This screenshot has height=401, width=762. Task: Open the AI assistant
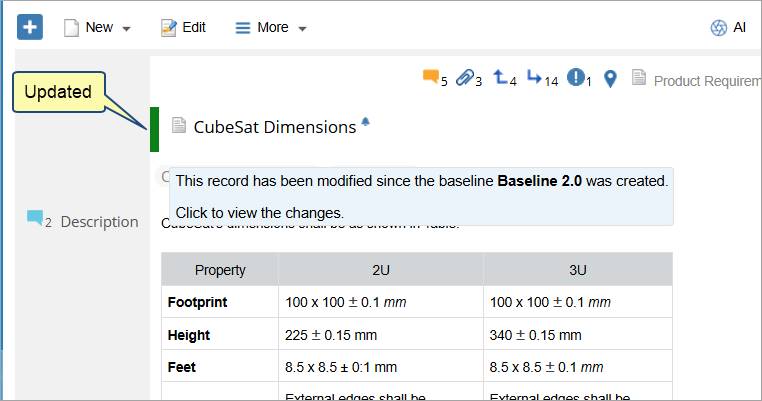(728, 28)
